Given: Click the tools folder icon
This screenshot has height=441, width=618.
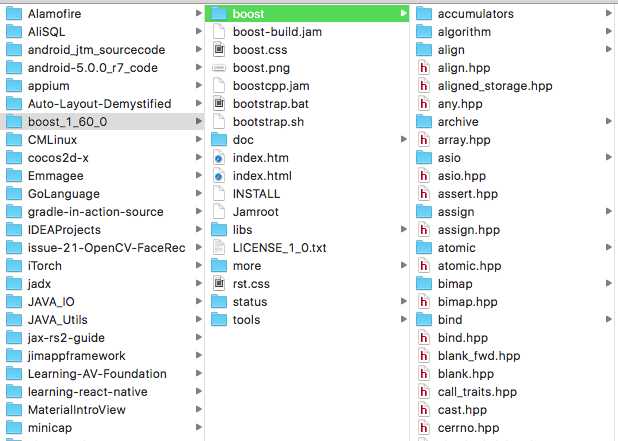Looking at the screenshot, I should click(x=219, y=320).
